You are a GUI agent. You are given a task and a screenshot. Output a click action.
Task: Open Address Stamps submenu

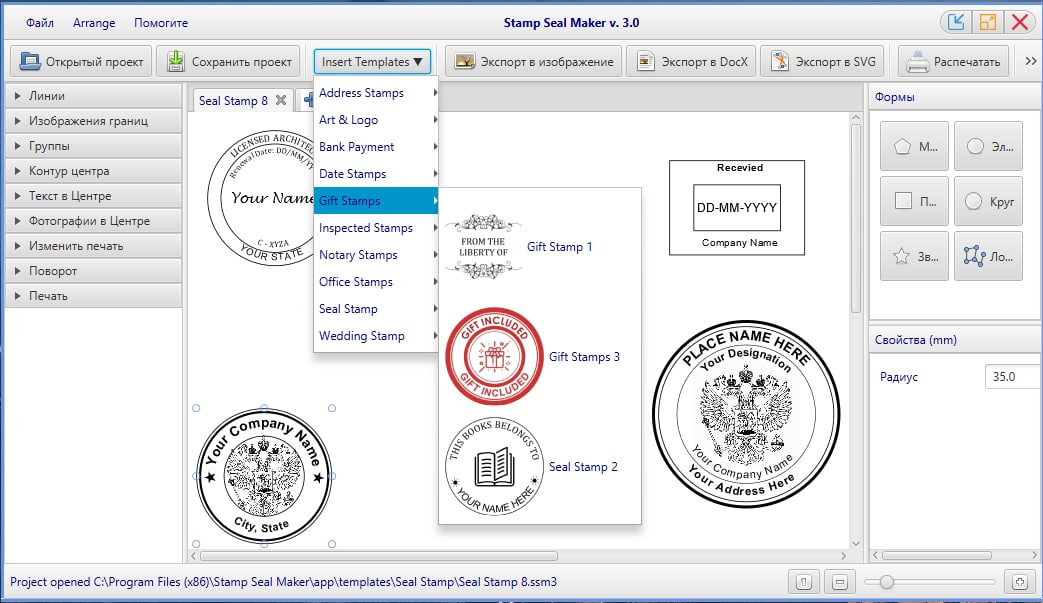pyautogui.click(x=376, y=92)
